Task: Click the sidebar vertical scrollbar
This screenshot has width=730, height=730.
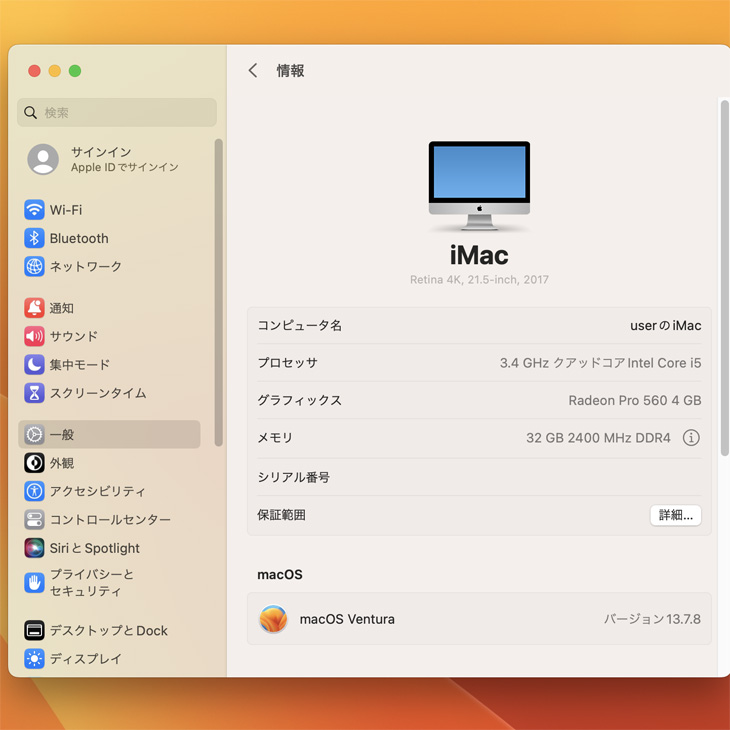Action: pyautogui.click(x=218, y=292)
